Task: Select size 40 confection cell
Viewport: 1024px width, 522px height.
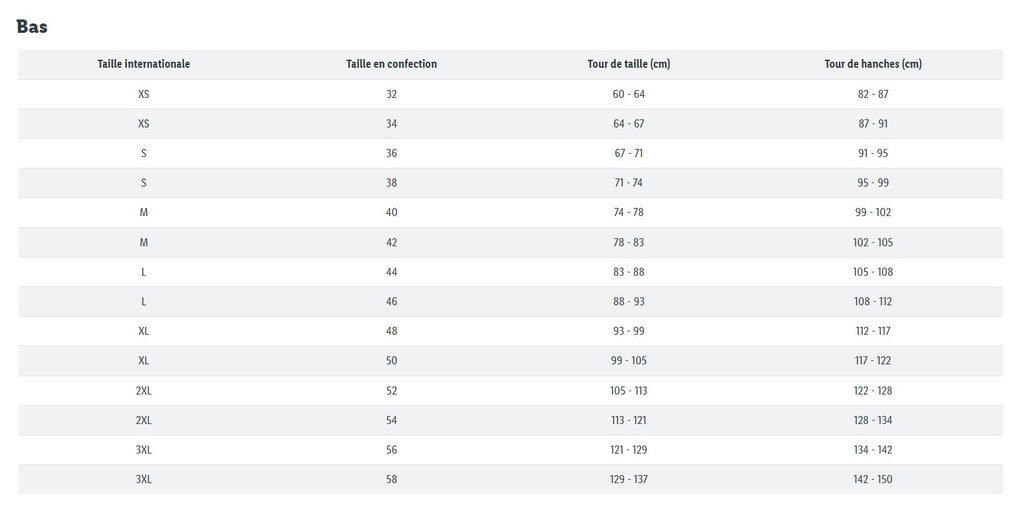Action: coord(391,212)
